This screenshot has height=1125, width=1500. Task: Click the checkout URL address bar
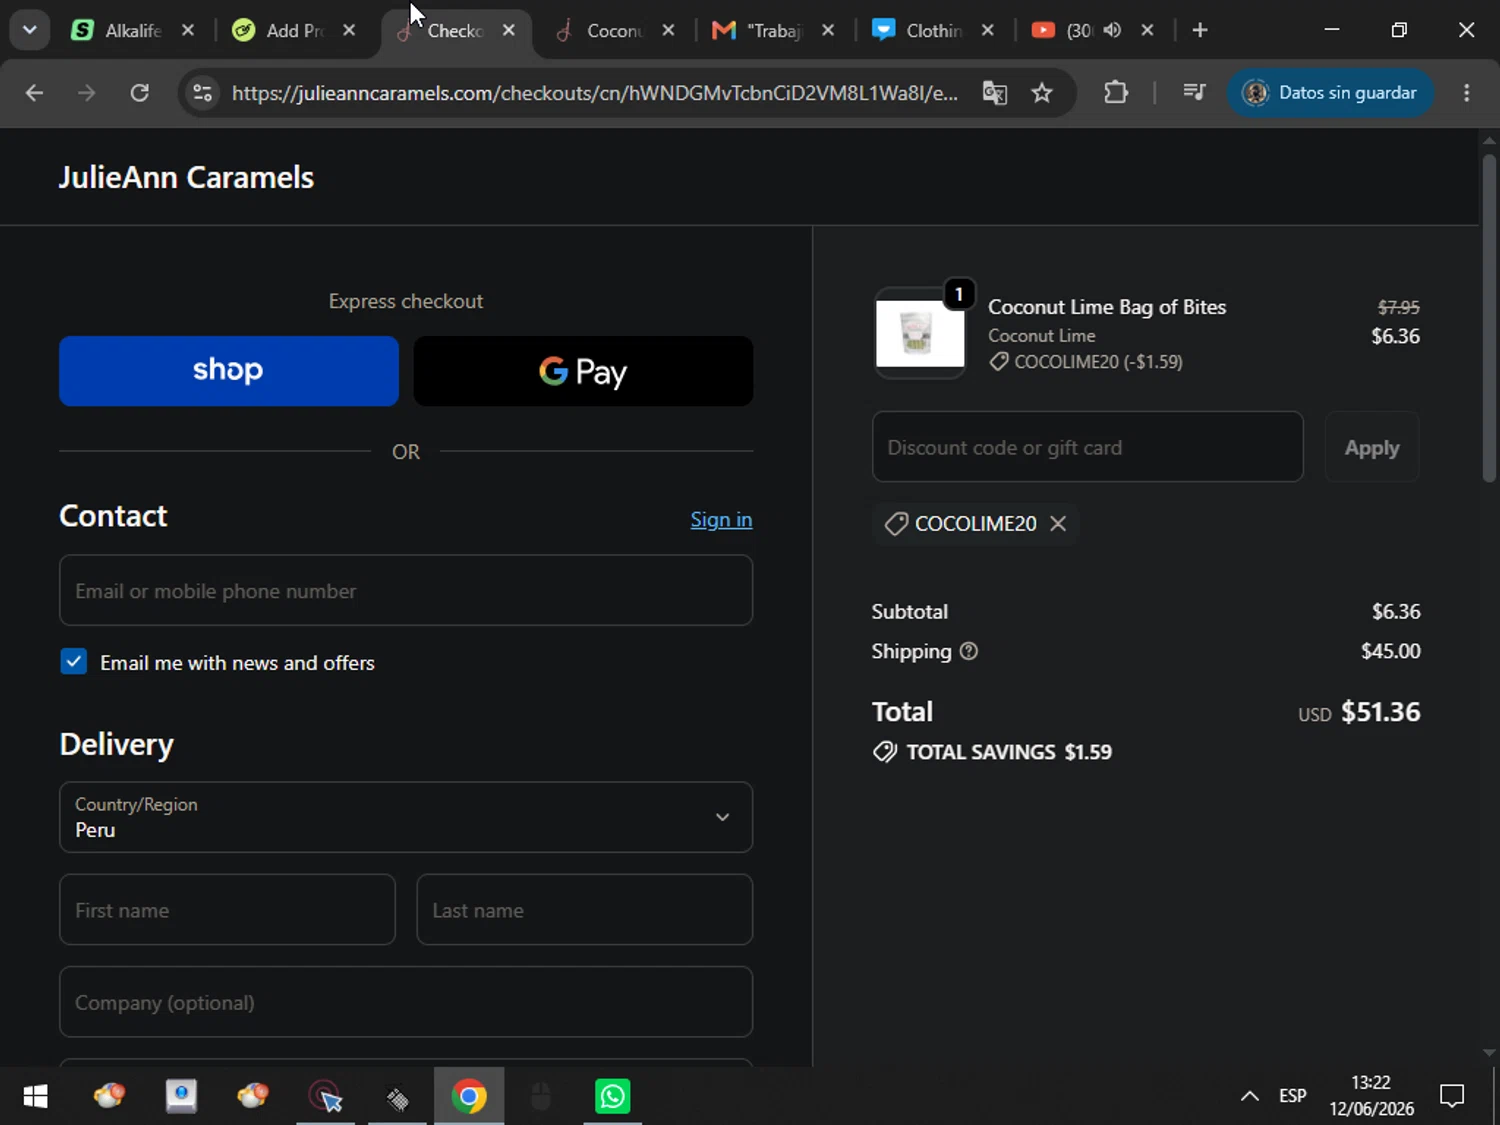tap(594, 93)
